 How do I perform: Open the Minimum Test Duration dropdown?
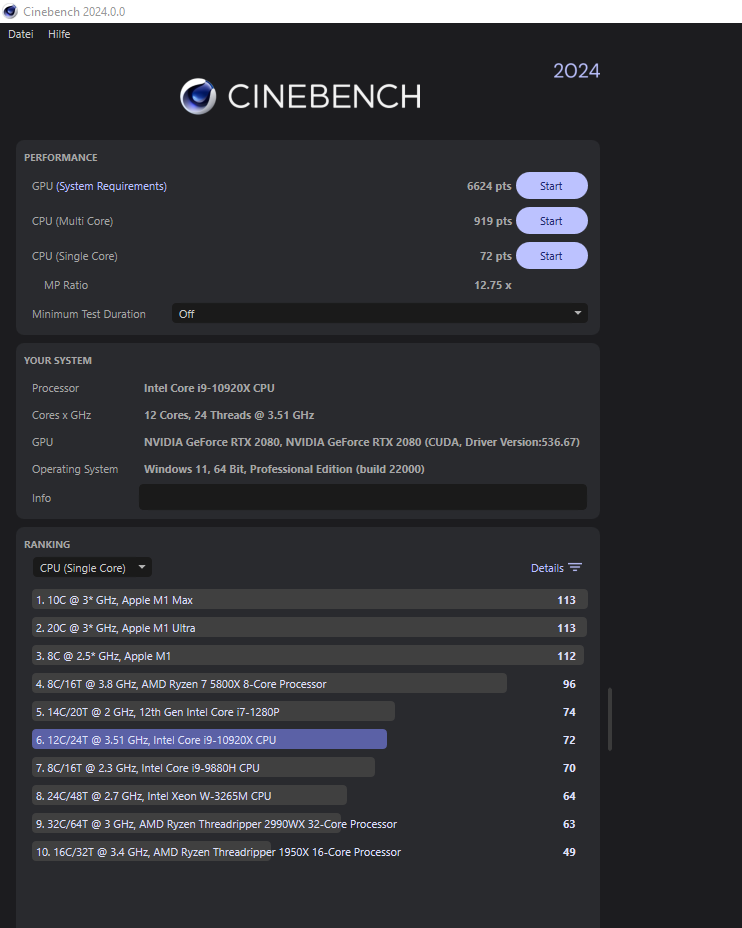380,314
